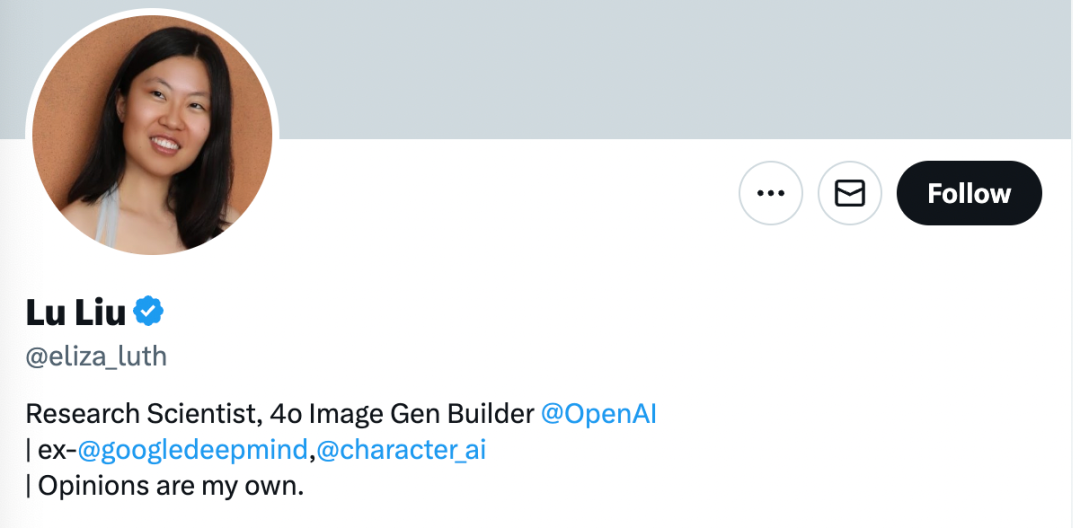1080x528 pixels.
Task: Click the display name Lu Liu
Action: [x=76, y=313]
